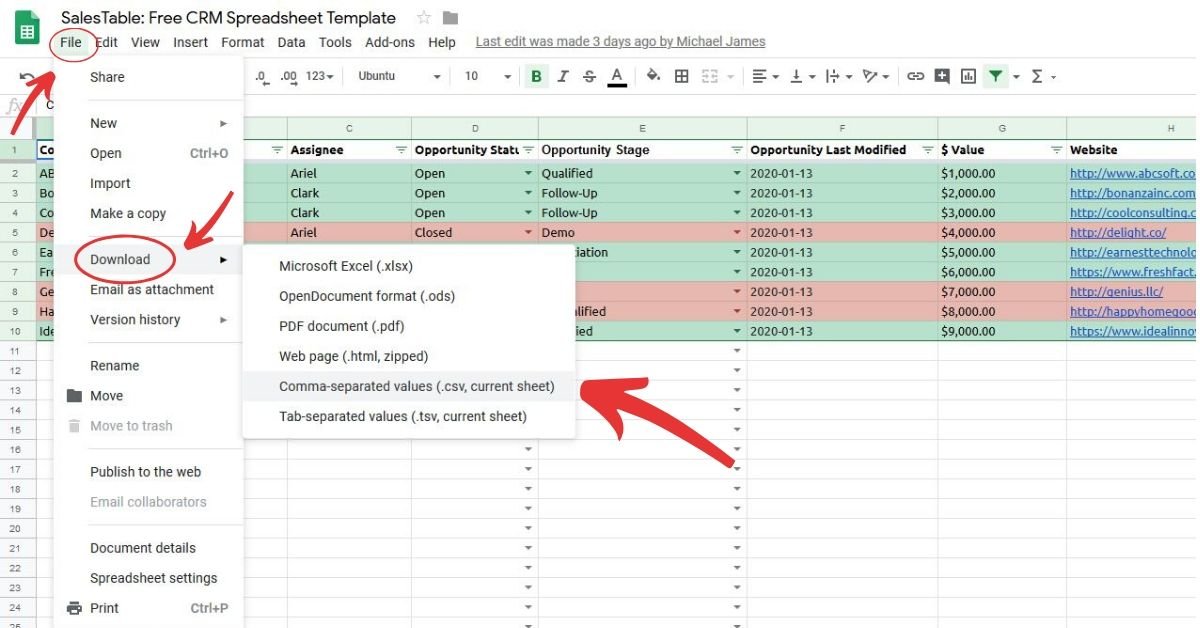Open the File menu
The width and height of the screenshot is (1200, 628).
pos(71,42)
